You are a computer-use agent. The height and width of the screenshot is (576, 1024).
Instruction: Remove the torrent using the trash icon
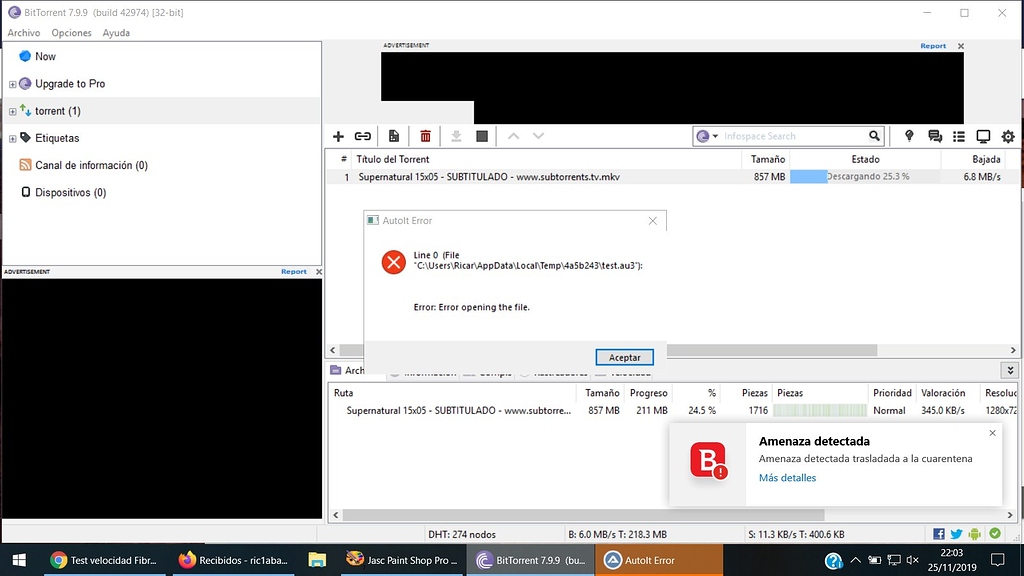pos(425,136)
